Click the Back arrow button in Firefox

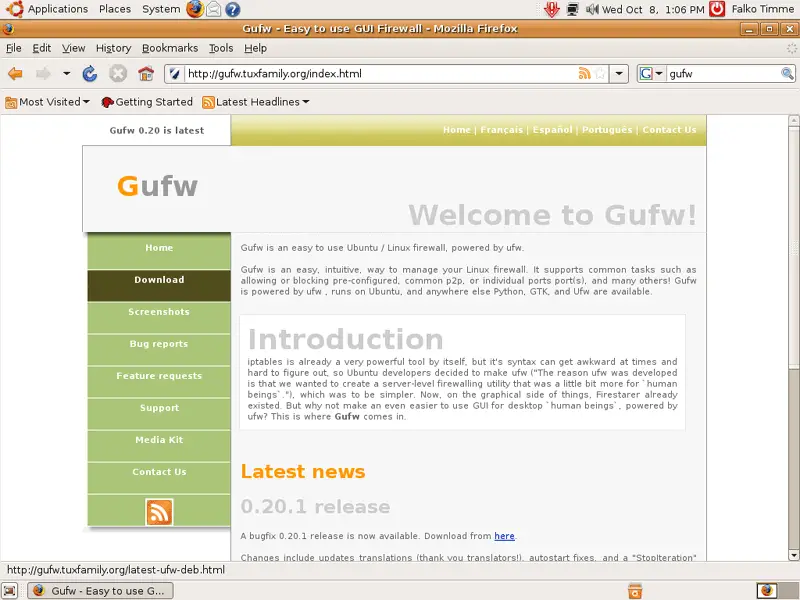tap(15, 74)
